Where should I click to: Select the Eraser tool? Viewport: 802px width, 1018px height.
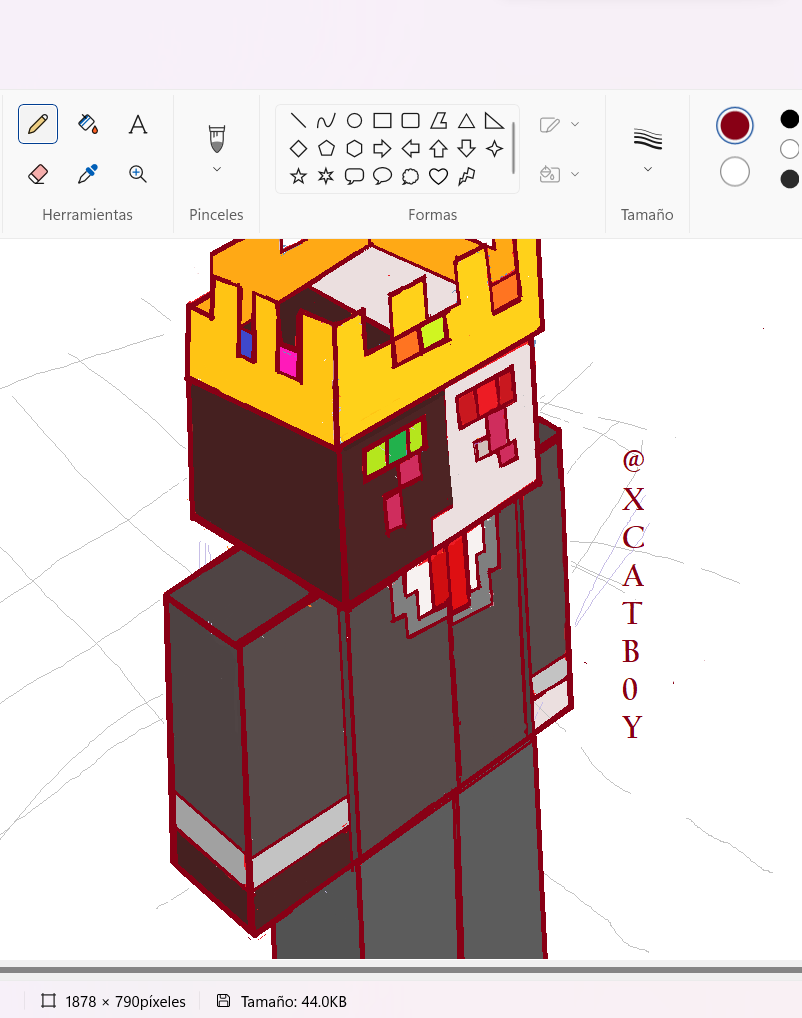click(x=38, y=174)
